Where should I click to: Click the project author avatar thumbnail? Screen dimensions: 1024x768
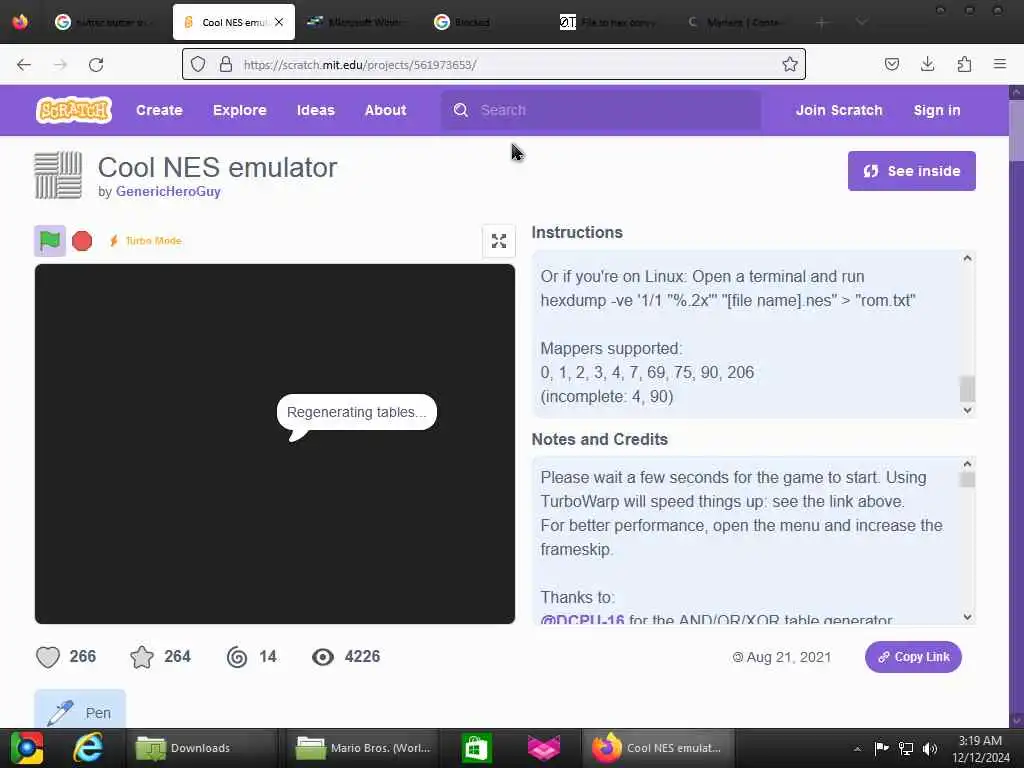tap(58, 174)
